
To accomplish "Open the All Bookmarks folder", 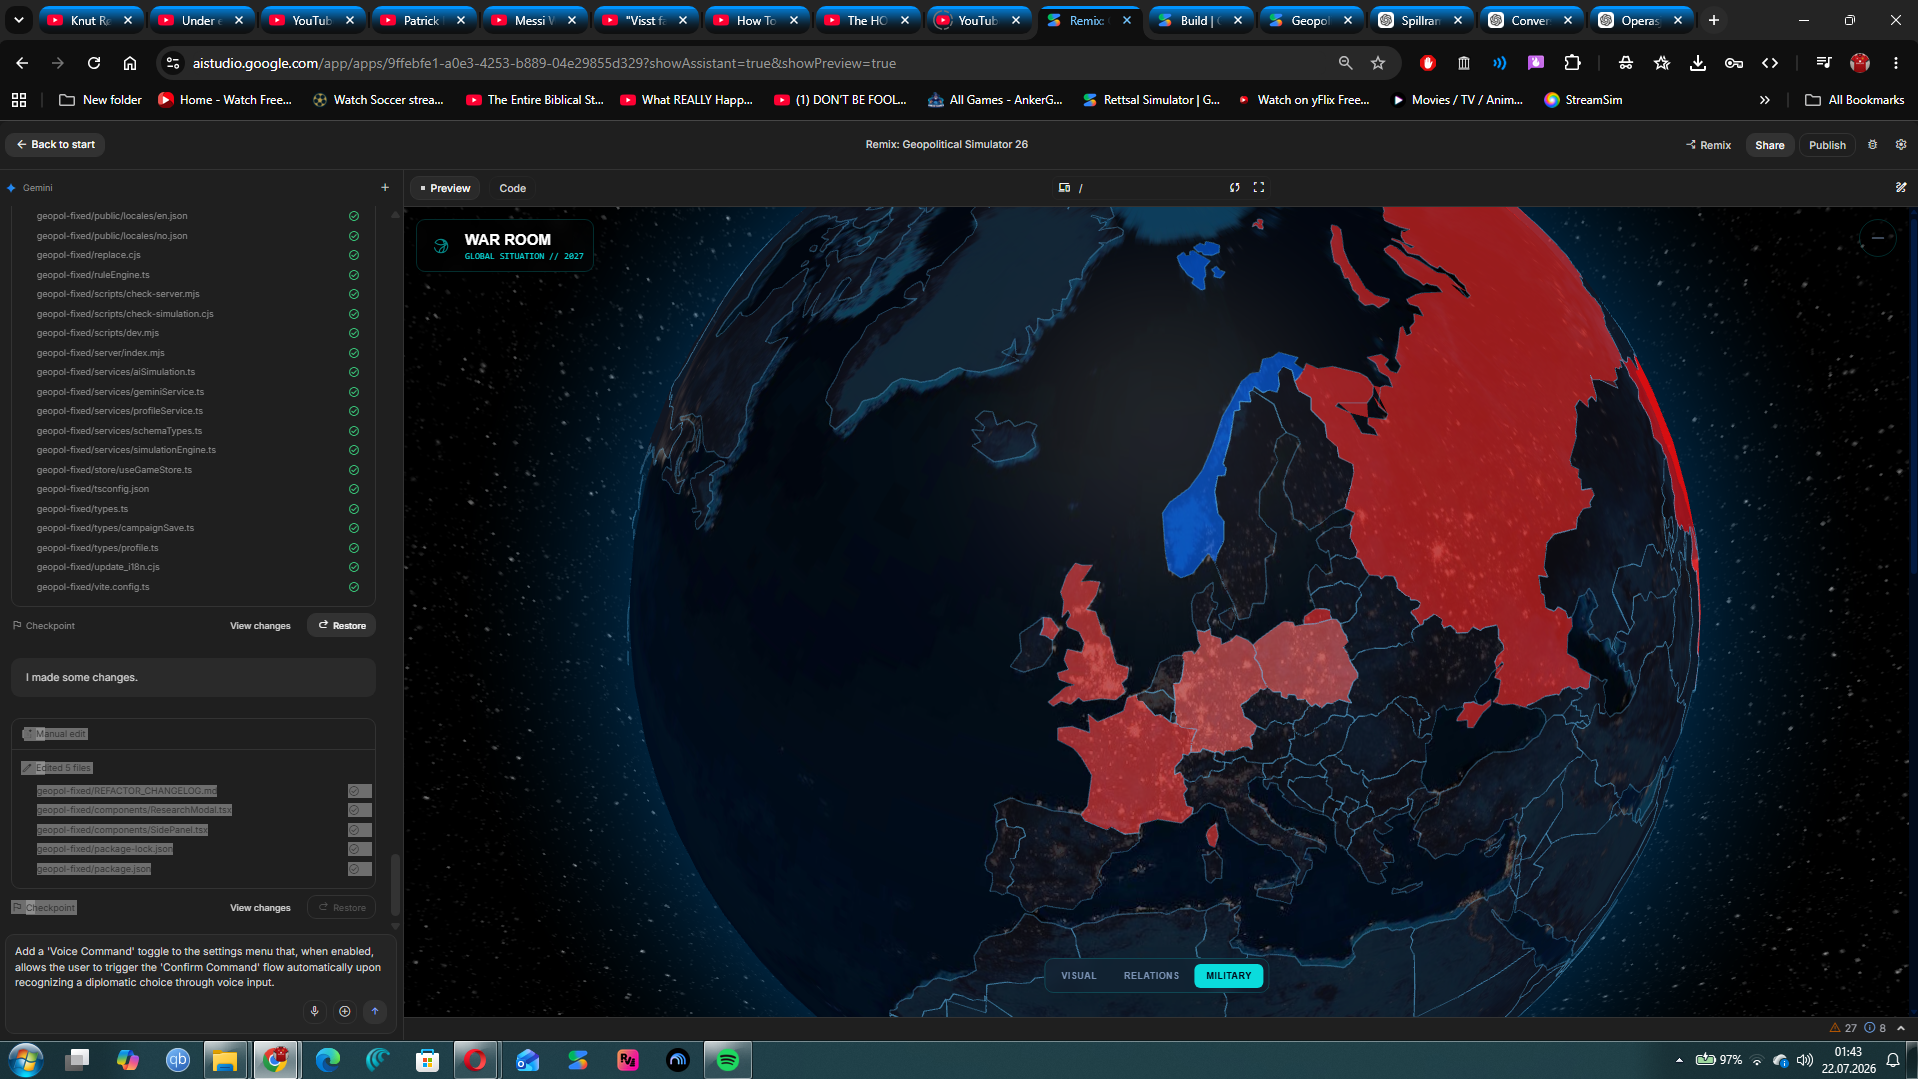I will tap(1855, 100).
